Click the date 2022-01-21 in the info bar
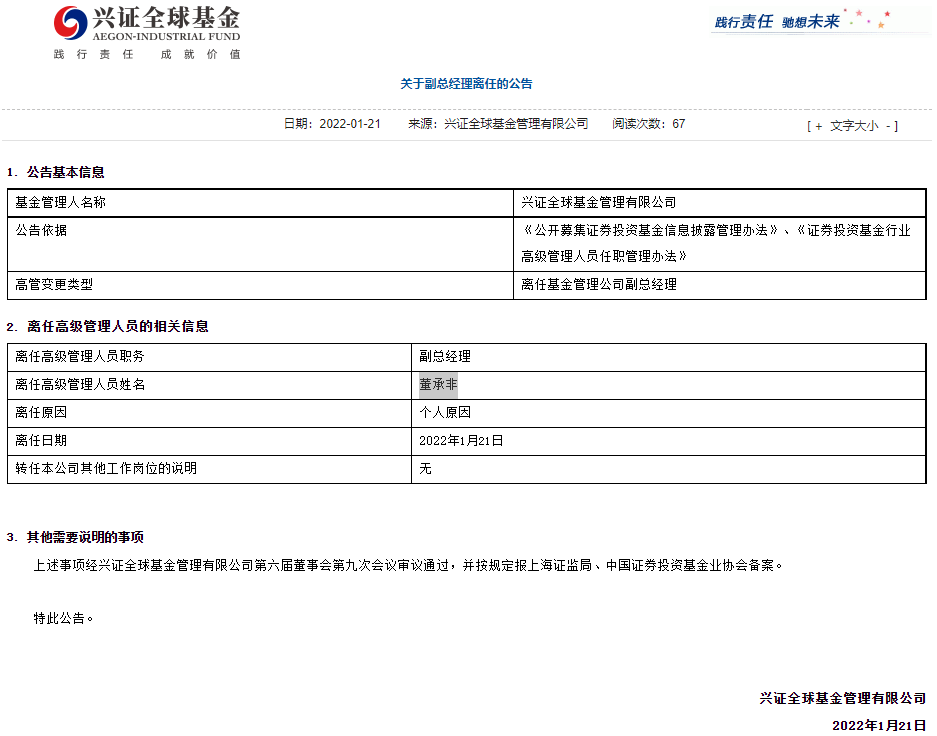Image resolution: width=937 pixels, height=736 pixels. pos(350,124)
